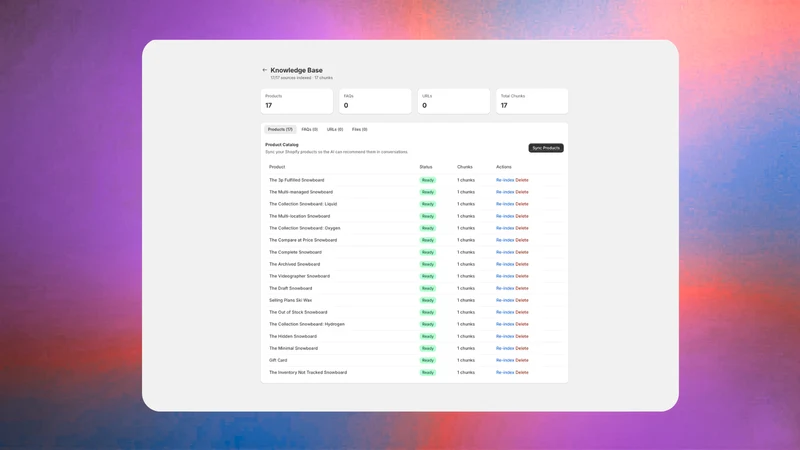Re-index The 3p Fulfilled Snowboard
This screenshot has height=450, width=800.
(x=505, y=180)
